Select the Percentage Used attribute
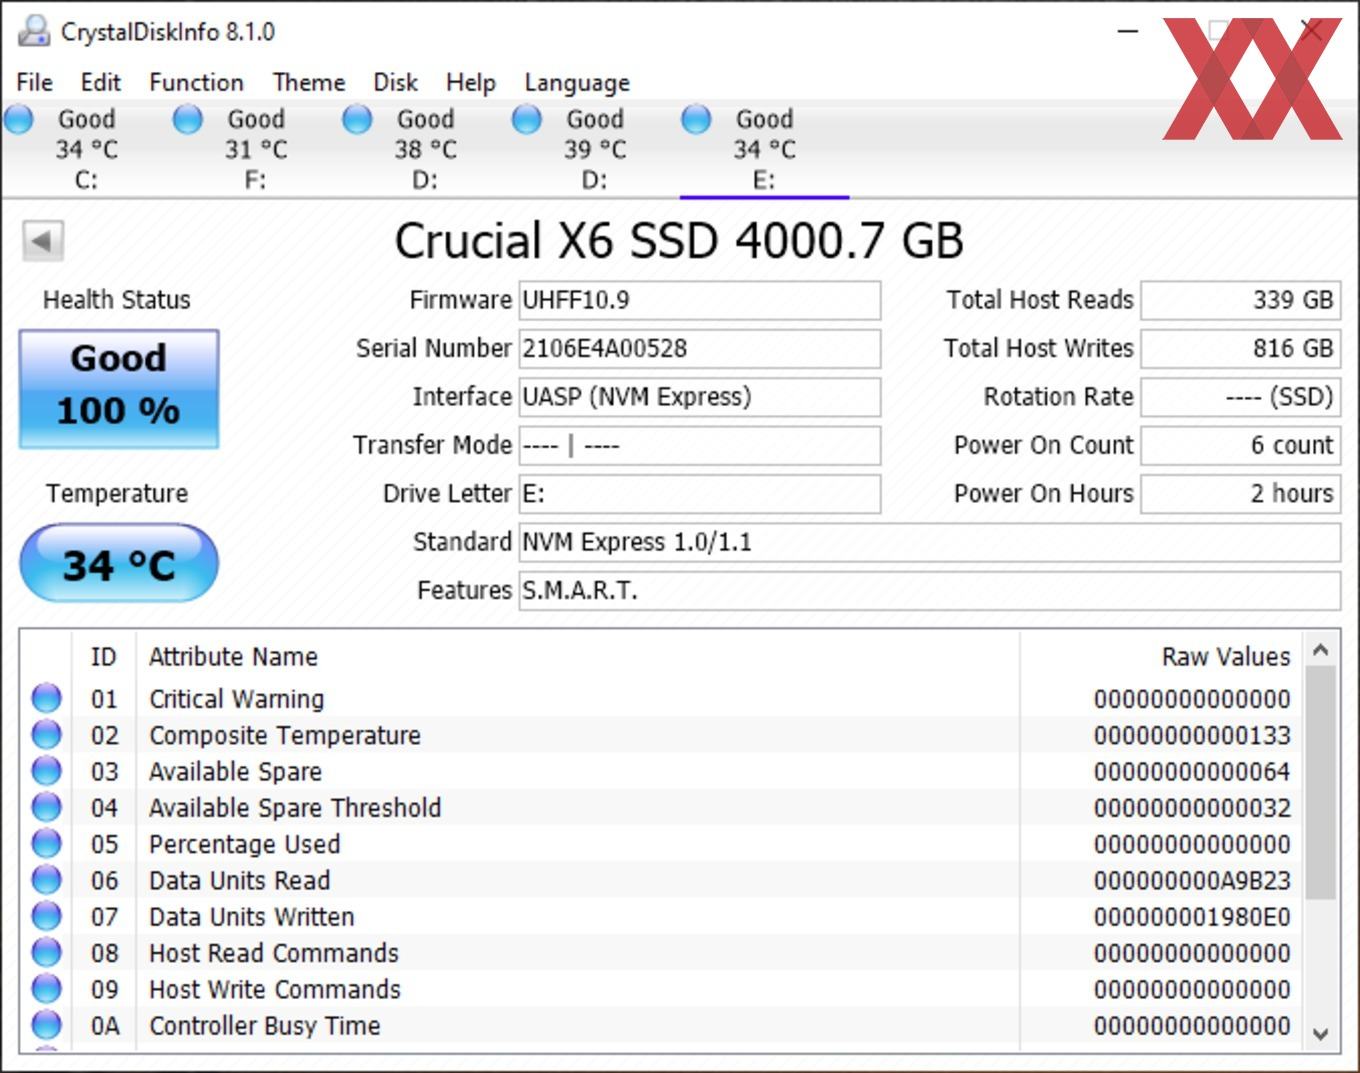 661,844
